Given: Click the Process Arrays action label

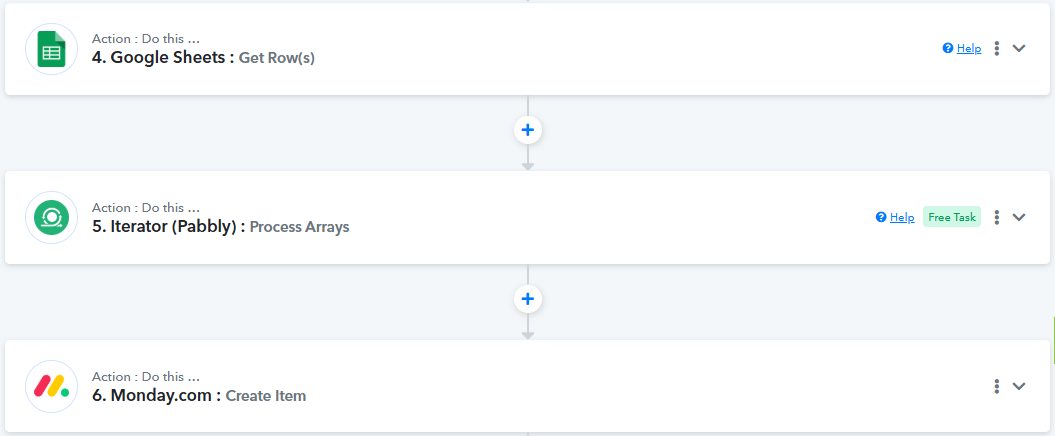Looking at the screenshot, I should pyautogui.click(x=299, y=227).
